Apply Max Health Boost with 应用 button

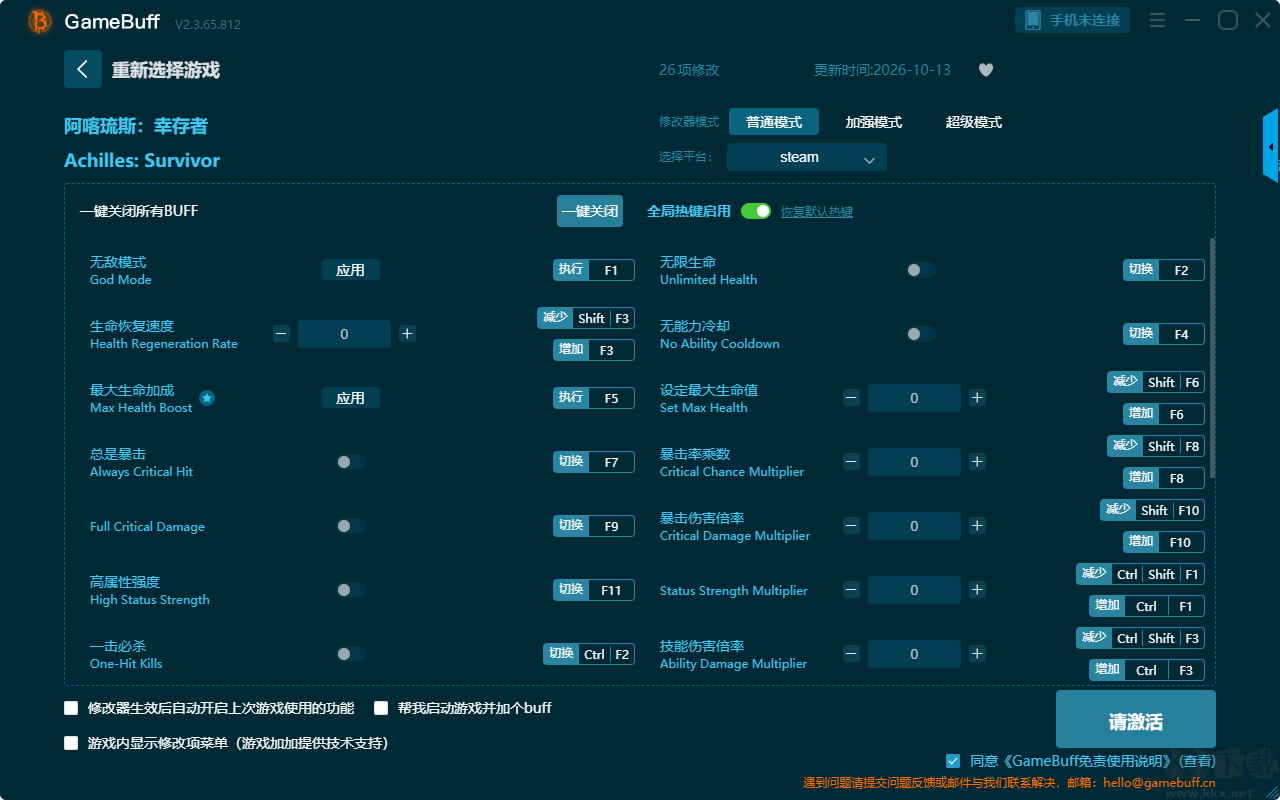(x=351, y=398)
